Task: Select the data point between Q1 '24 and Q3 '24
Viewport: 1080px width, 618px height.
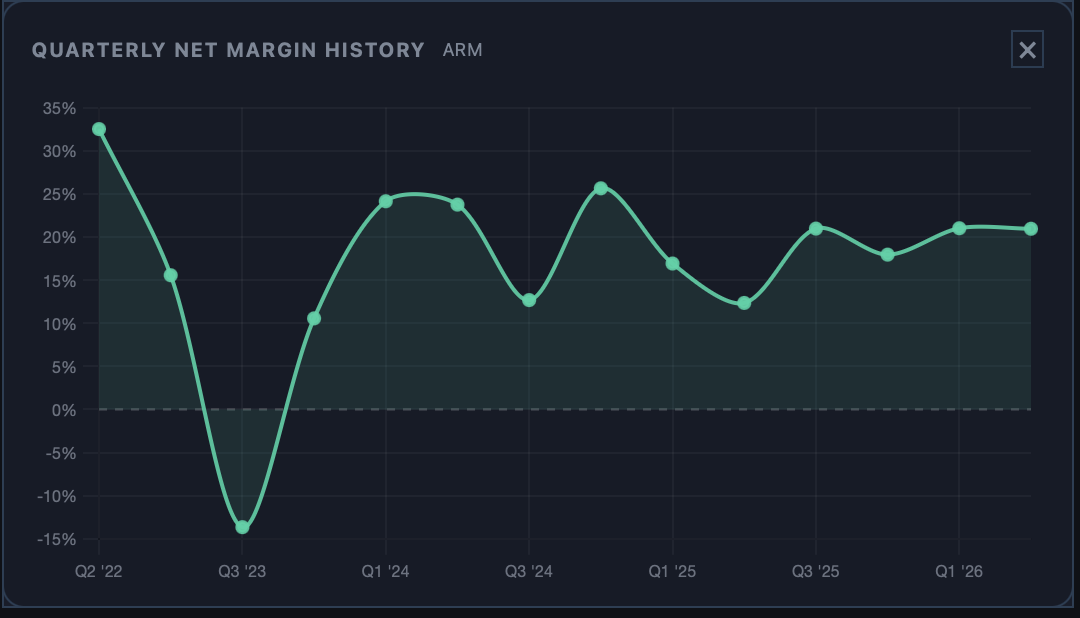Action: [x=457, y=205]
